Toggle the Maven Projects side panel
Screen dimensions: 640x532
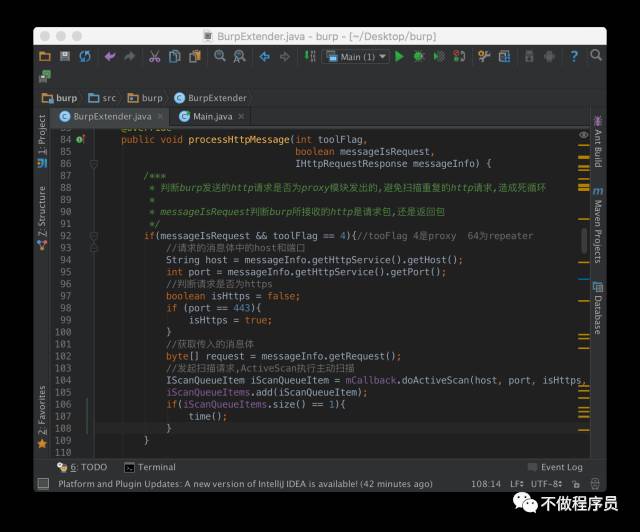click(598, 225)
